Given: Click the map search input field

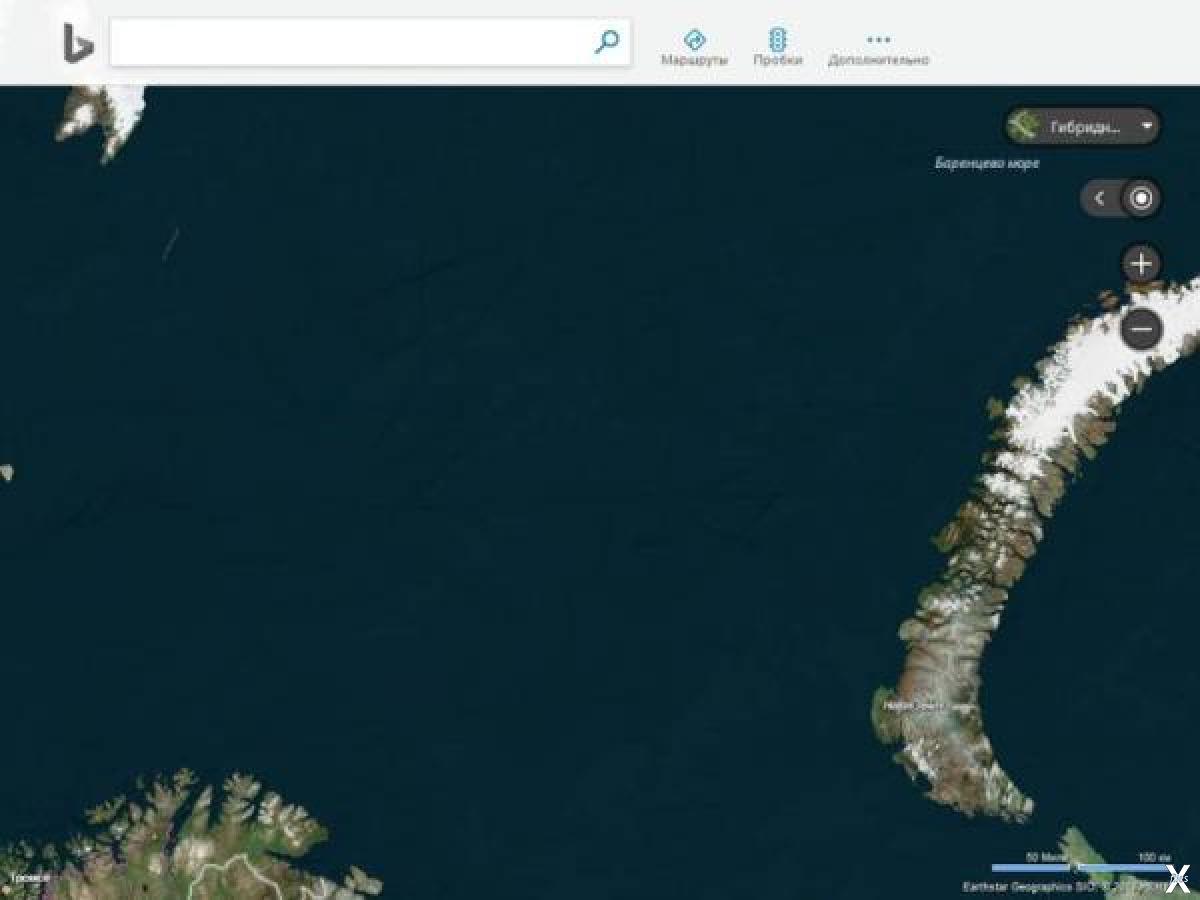Looking at the screenshot, I should (350, 42).
